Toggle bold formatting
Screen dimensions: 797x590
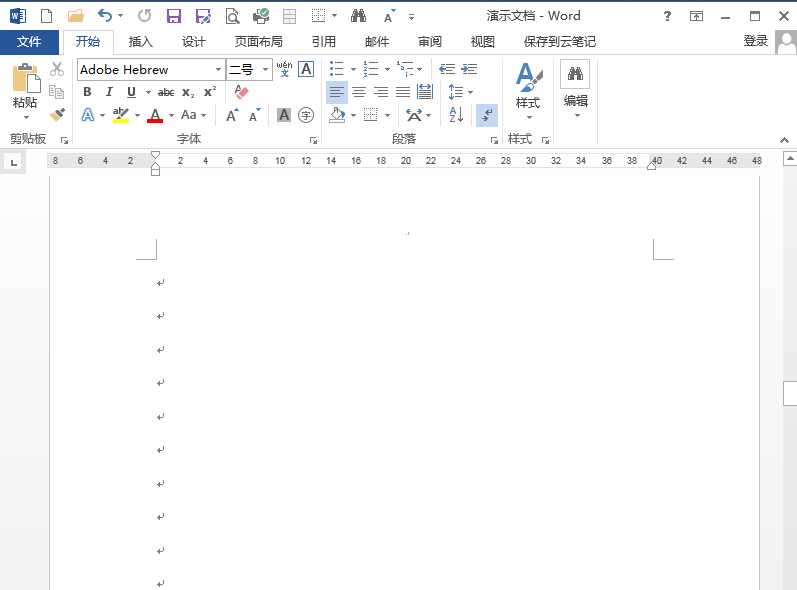[86, 92]
